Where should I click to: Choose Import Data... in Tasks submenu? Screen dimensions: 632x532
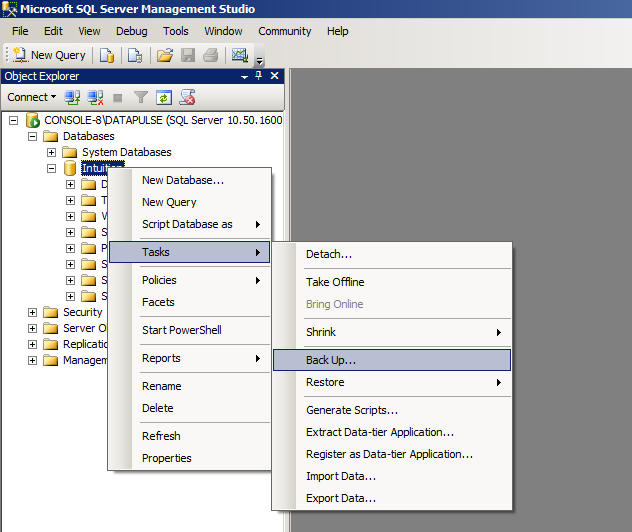[x=392, y=476]
